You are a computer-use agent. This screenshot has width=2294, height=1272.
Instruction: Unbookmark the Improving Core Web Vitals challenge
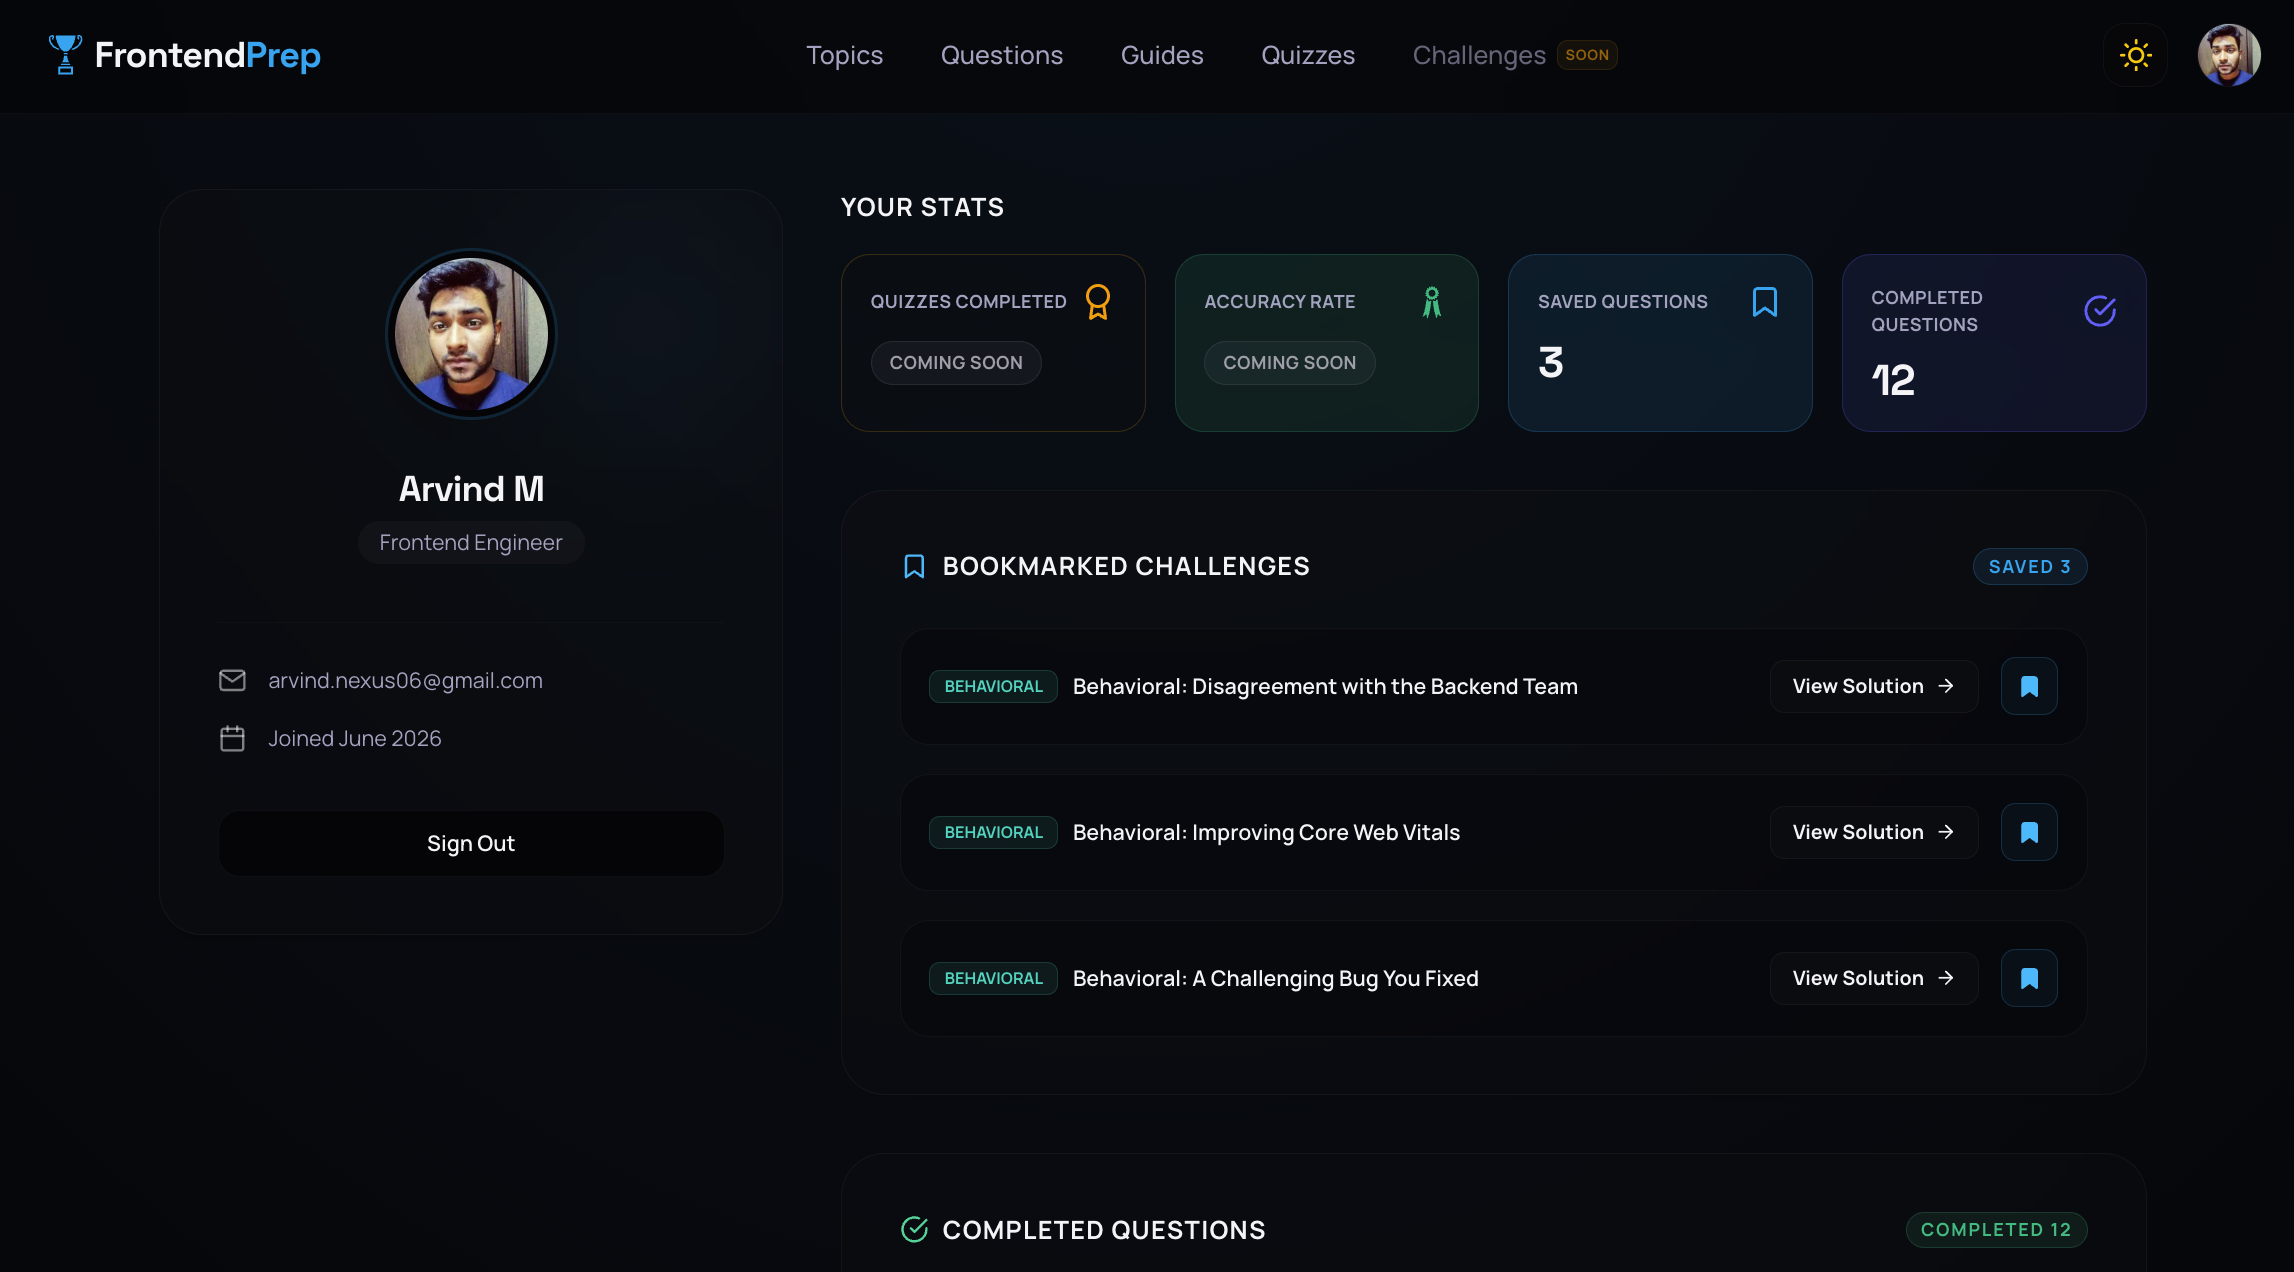[x=2029, y=832]
